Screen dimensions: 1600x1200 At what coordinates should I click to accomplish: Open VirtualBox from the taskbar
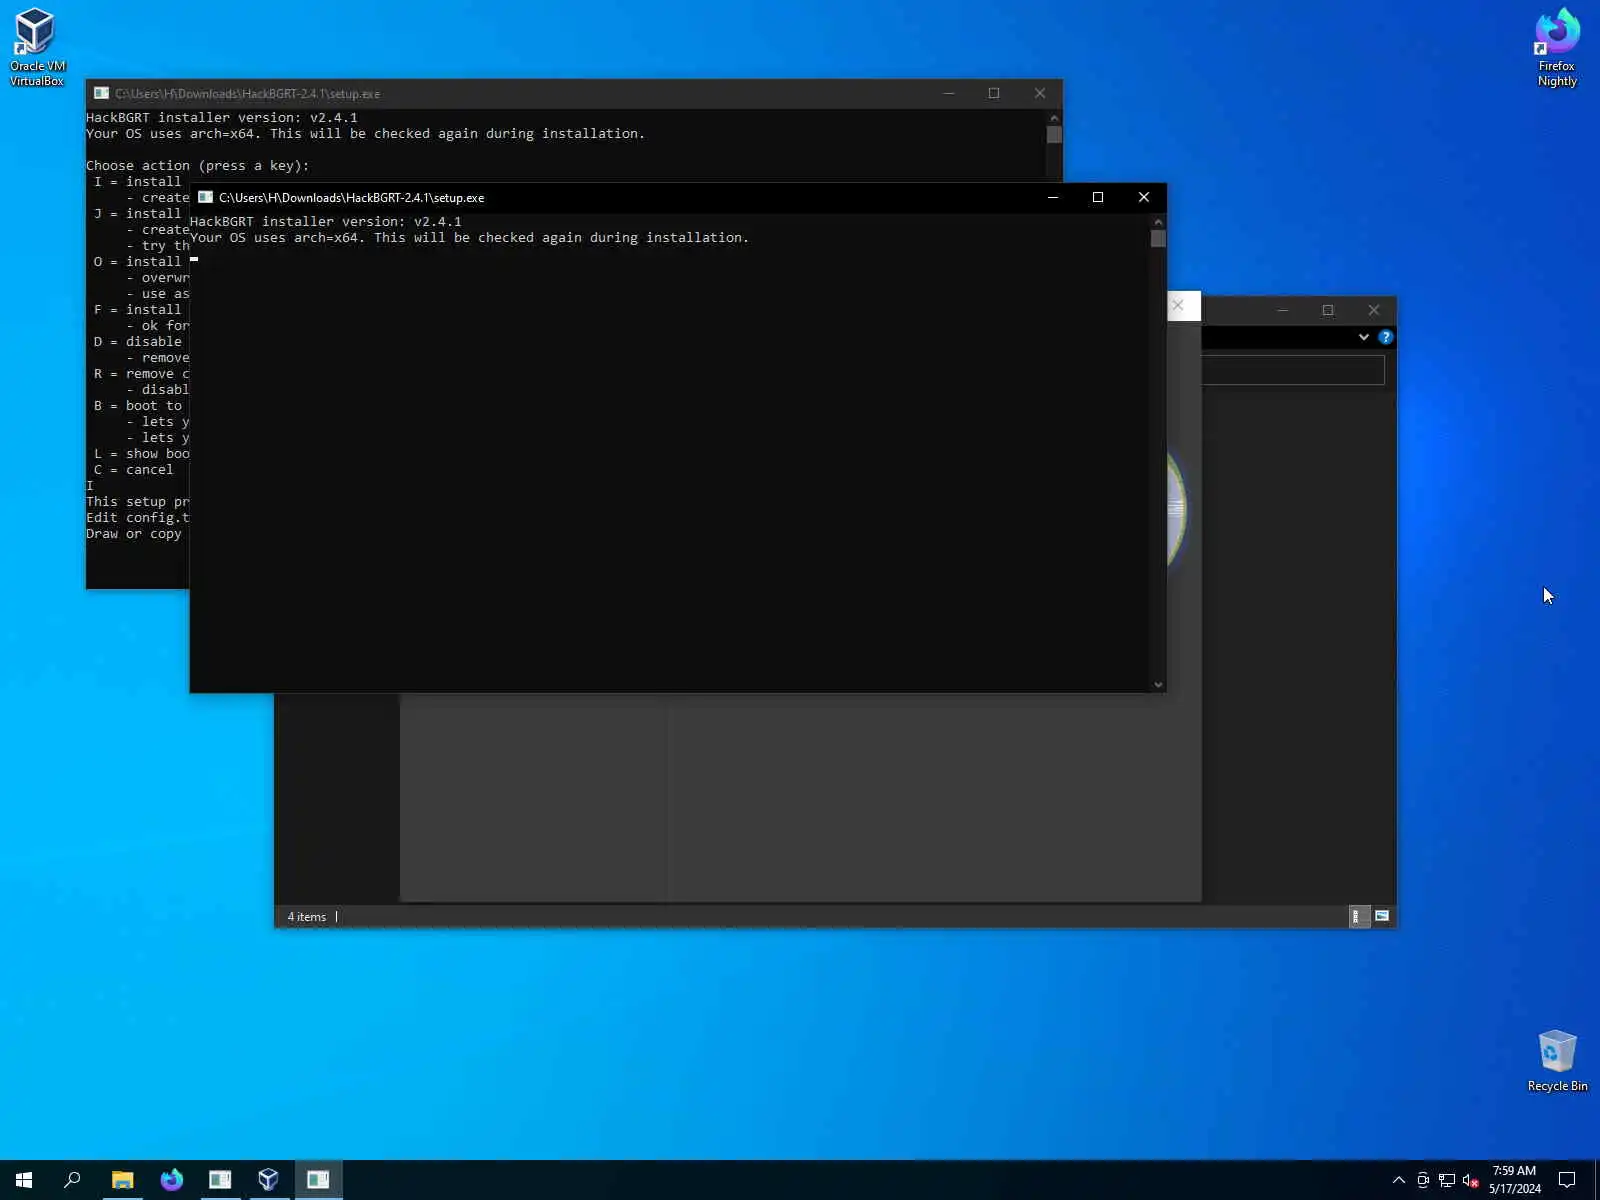(268, 1180)
